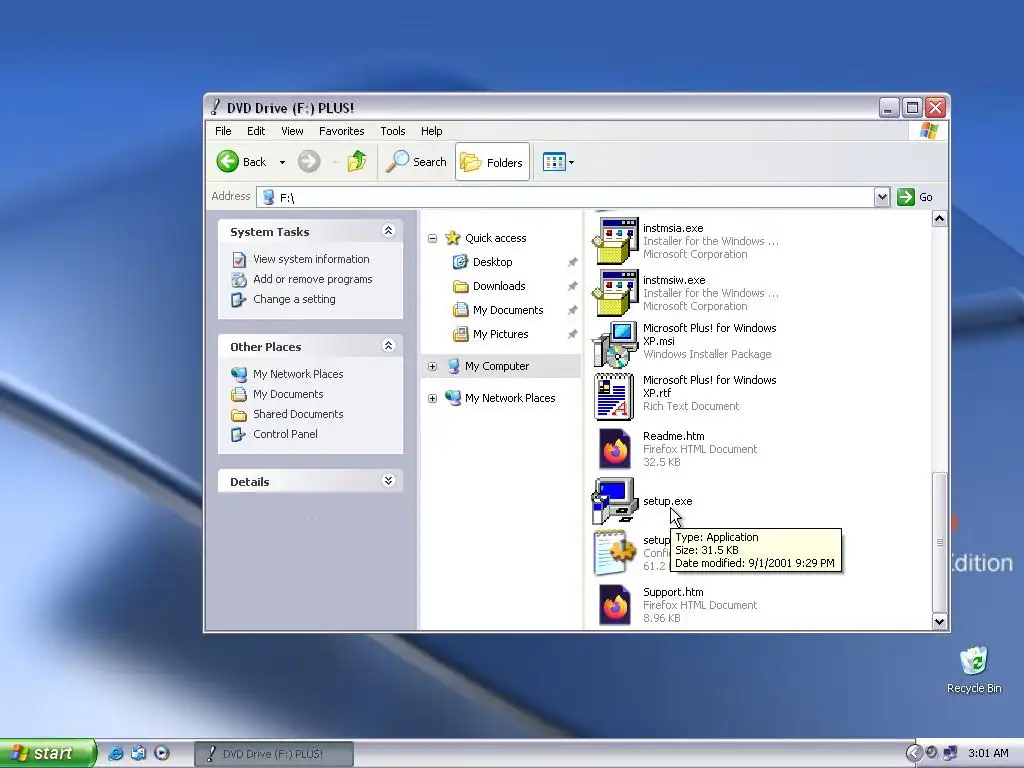Viewport: 1024px width, 768px height.
Task: Select Desktop in folder tree
Action: 492,262
